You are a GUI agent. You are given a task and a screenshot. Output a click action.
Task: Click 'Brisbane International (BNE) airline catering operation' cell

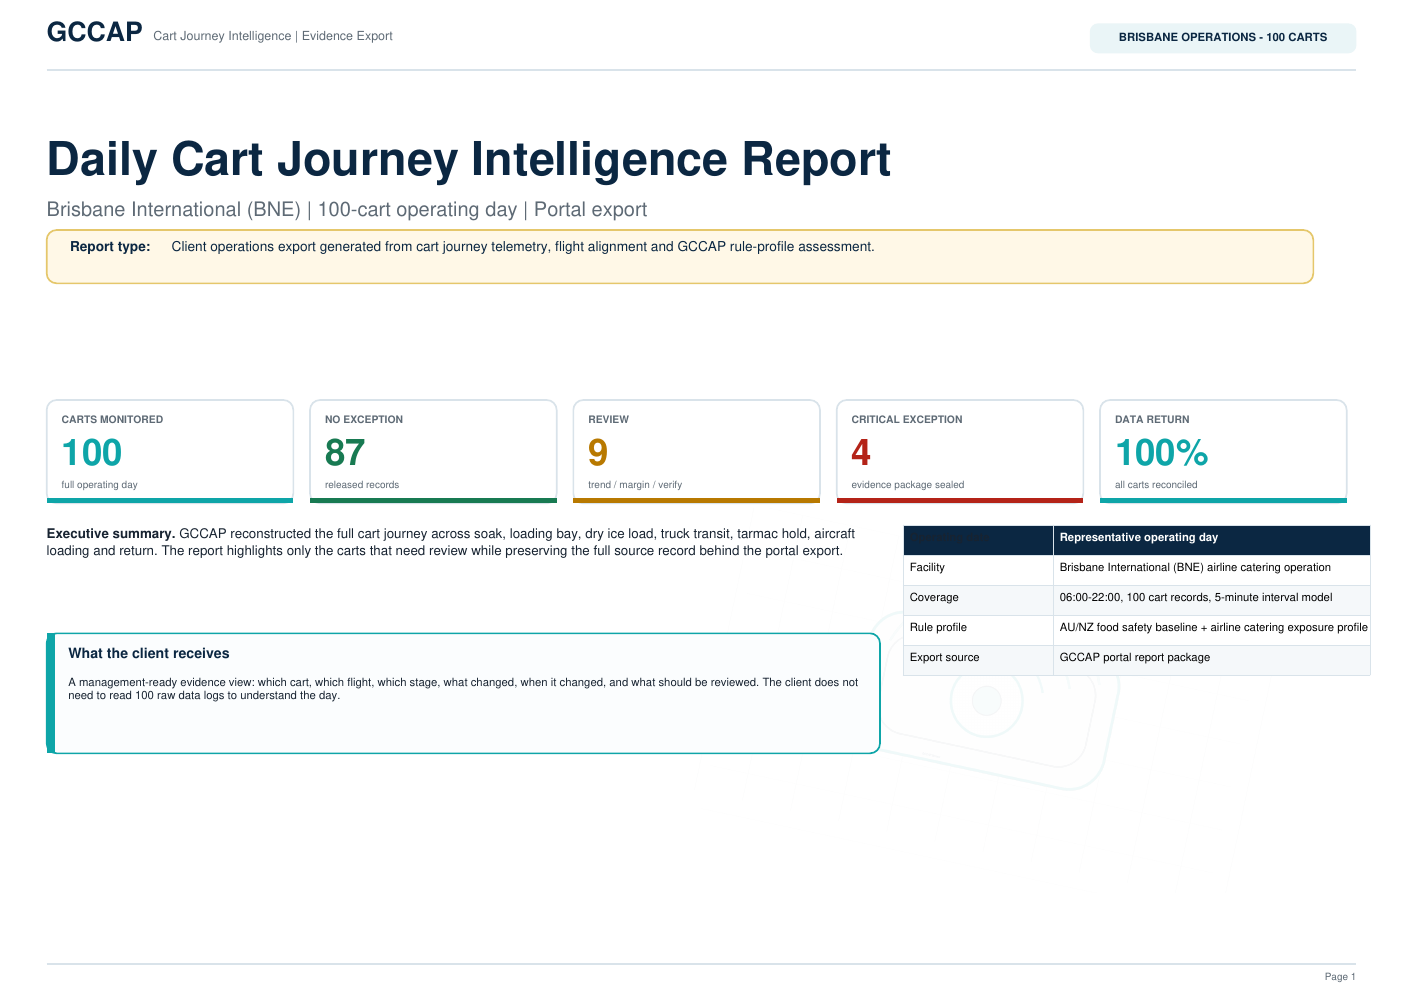1195,568
